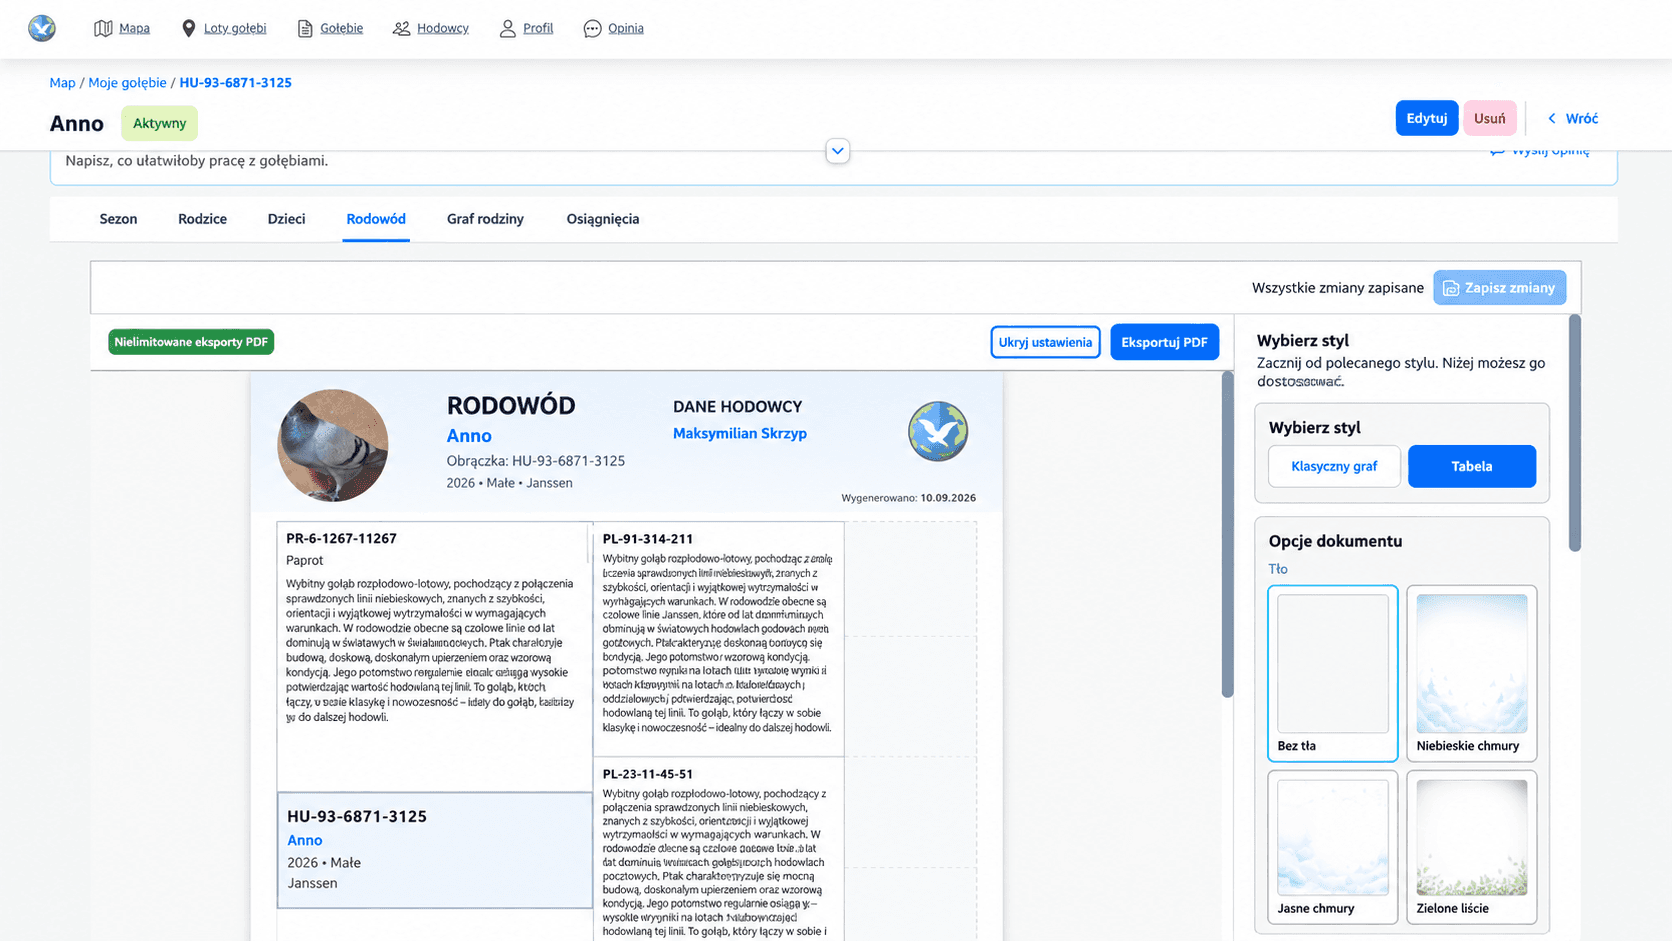Click the breeder globe logo in pedigree
1672x941 pixels.
point(938,431)
